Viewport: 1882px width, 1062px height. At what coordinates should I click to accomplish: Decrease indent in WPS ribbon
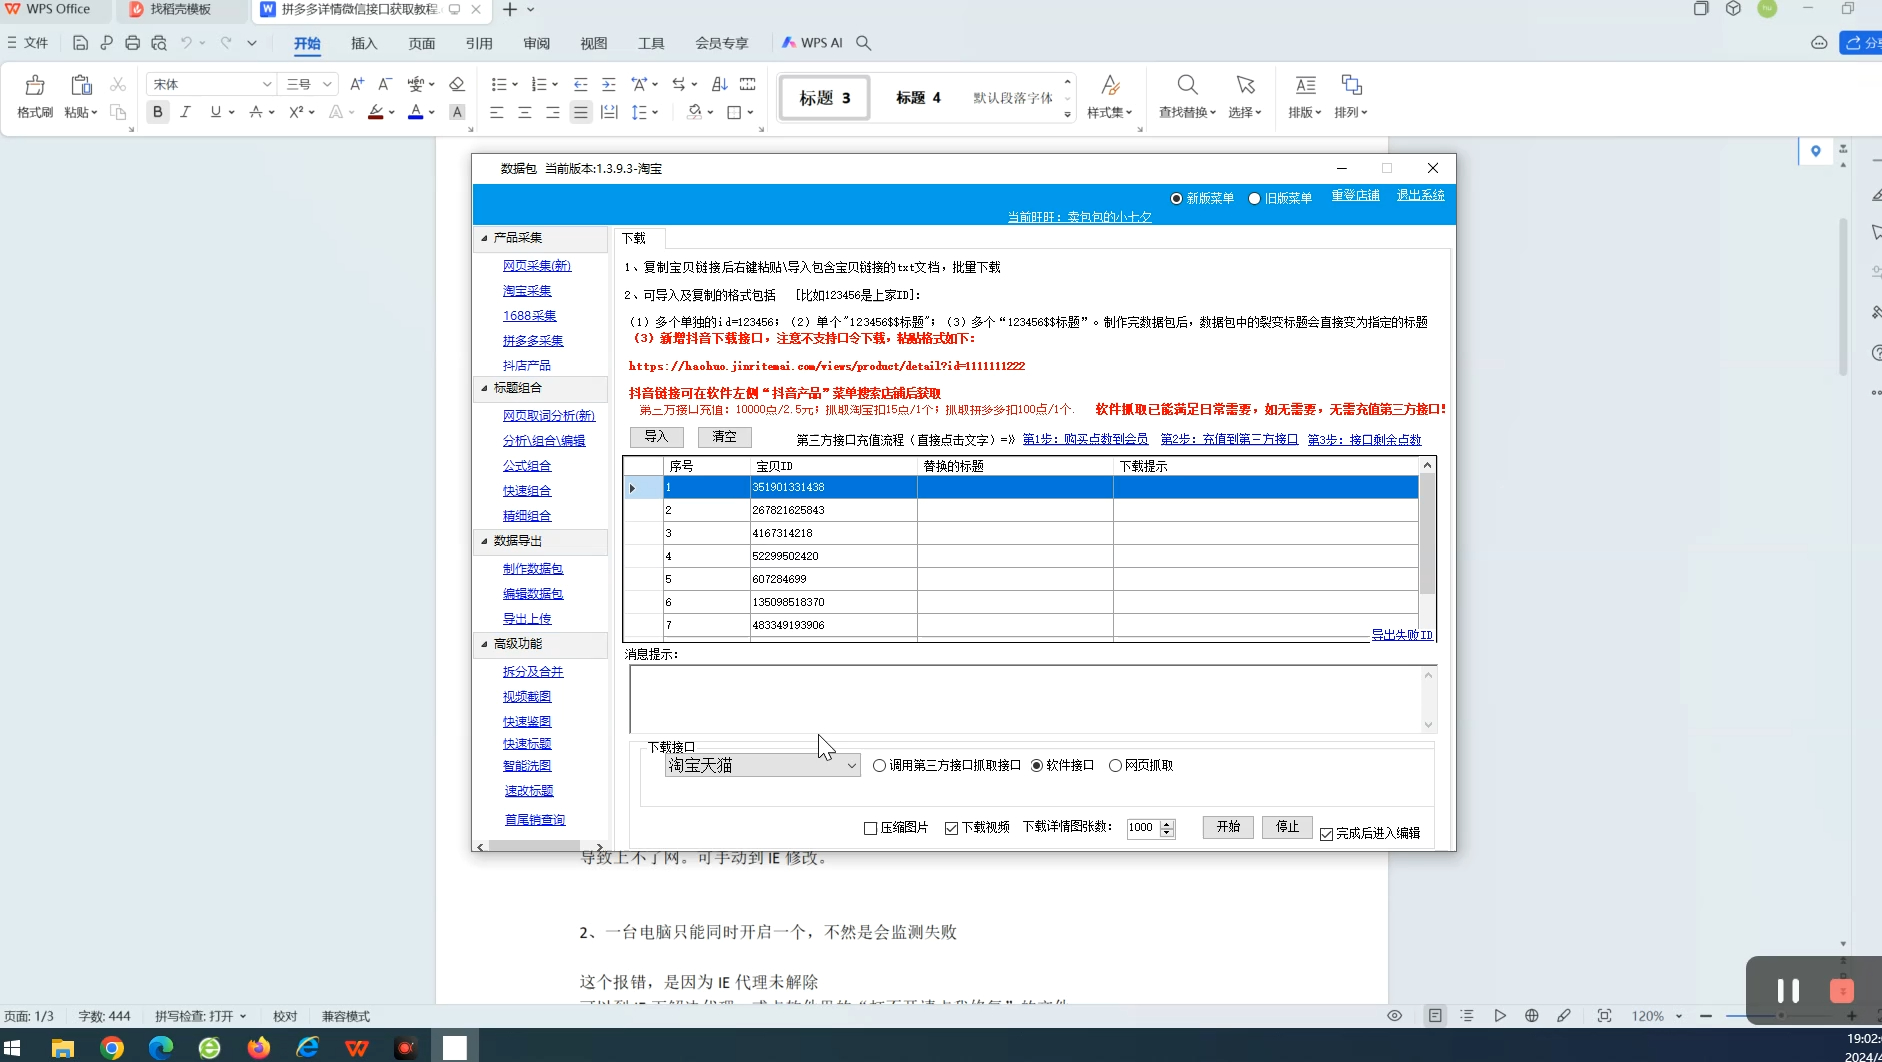580,84
